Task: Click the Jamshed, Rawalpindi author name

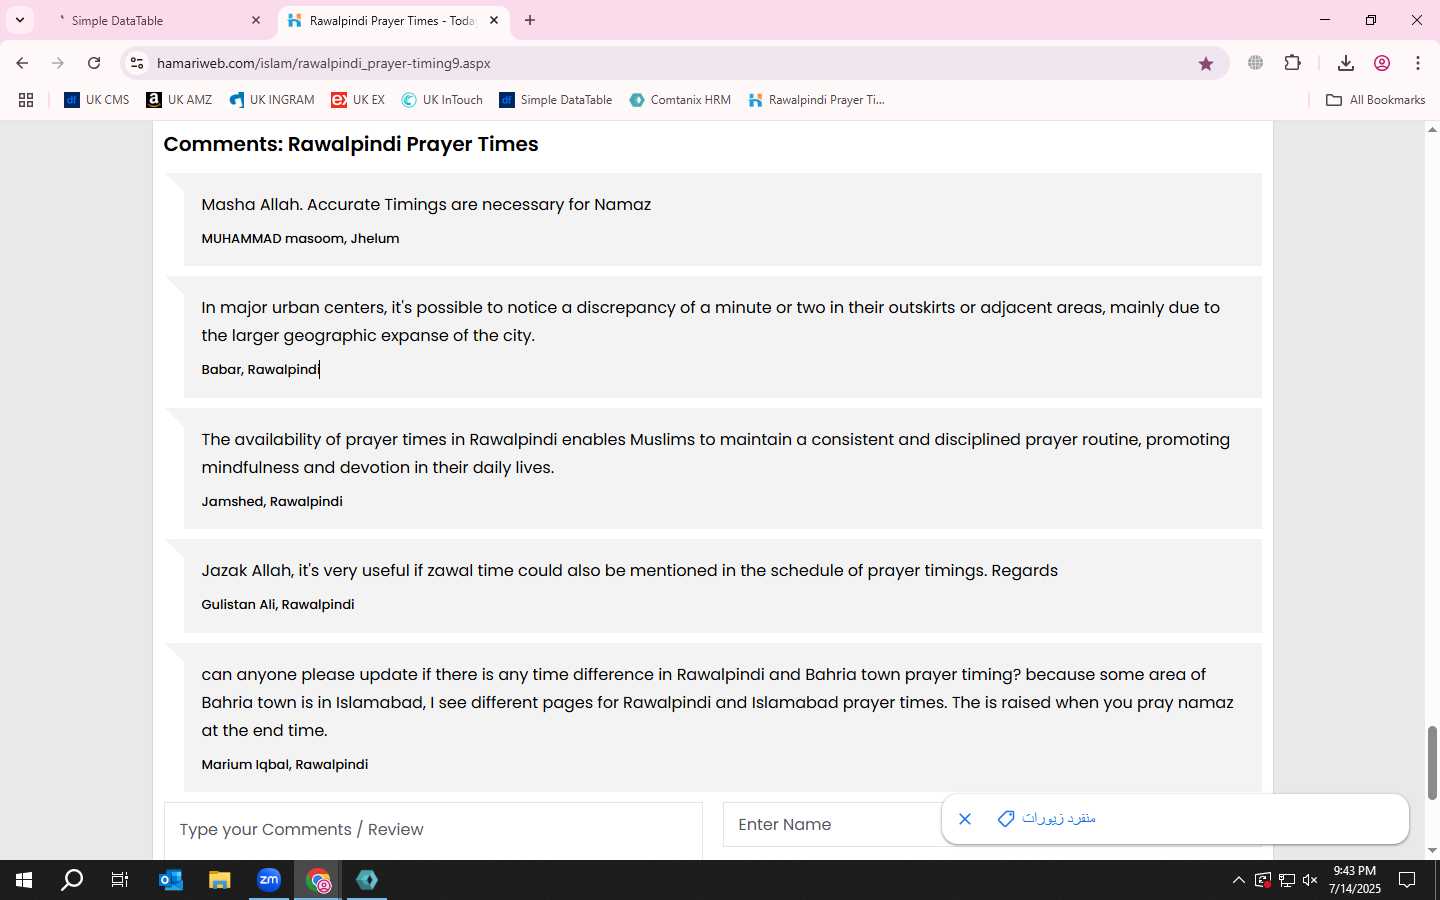Action: click(272, 501)
